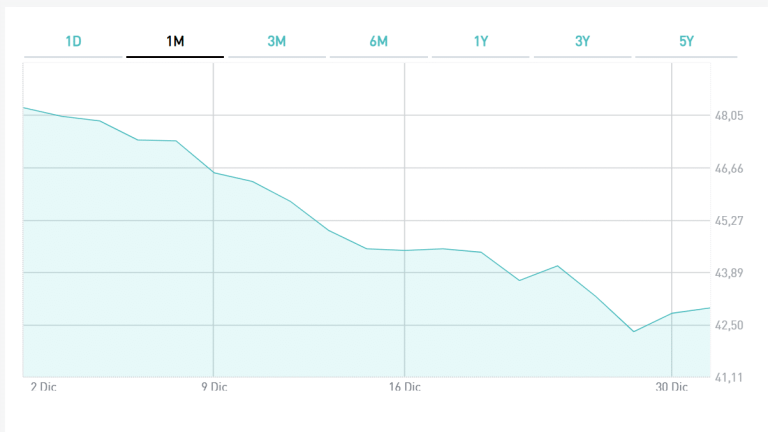Click price line at the 9 Dic gridline
The image size is (768, 432).
pos(213,173)
